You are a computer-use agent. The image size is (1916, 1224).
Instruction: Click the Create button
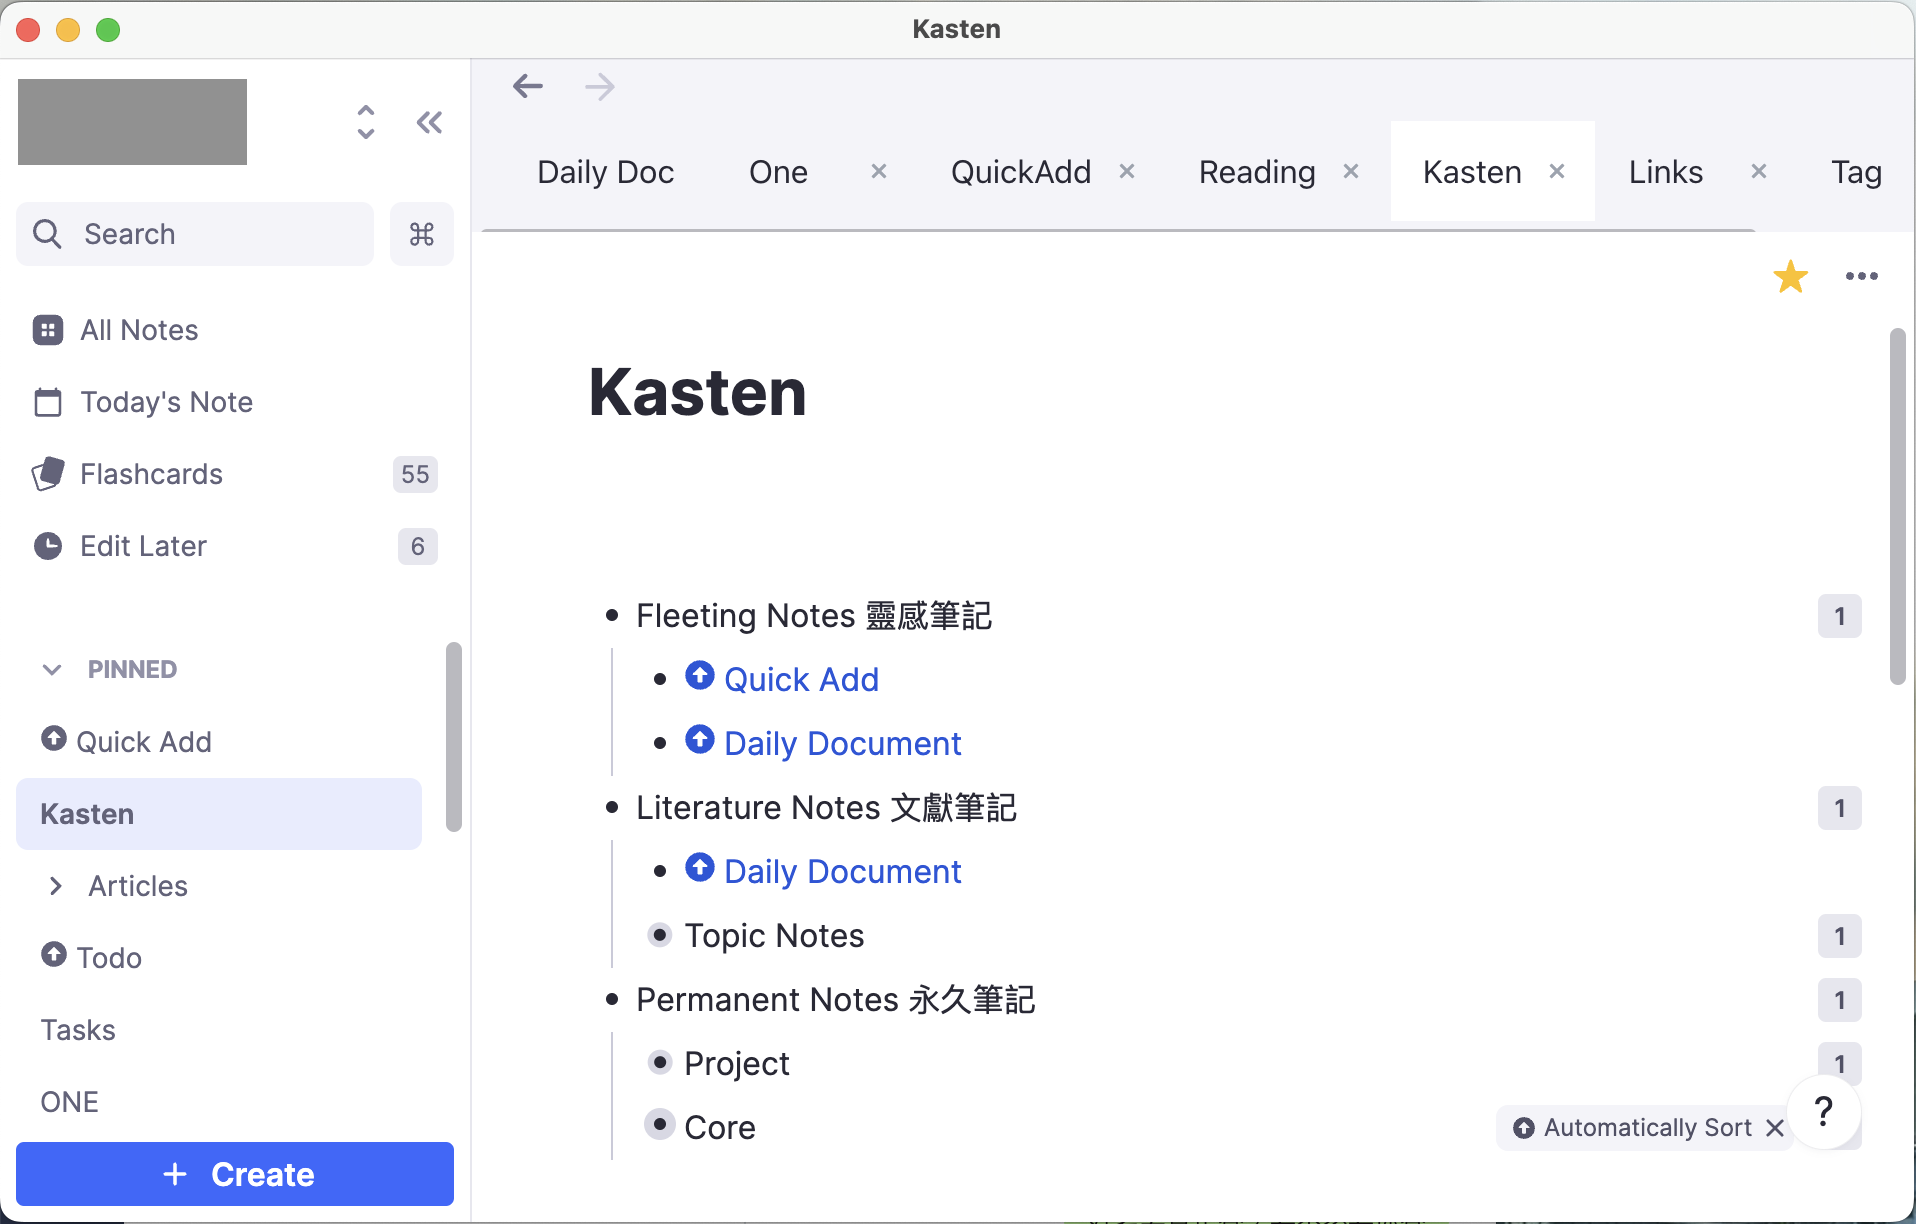(x=234, y=1174)
